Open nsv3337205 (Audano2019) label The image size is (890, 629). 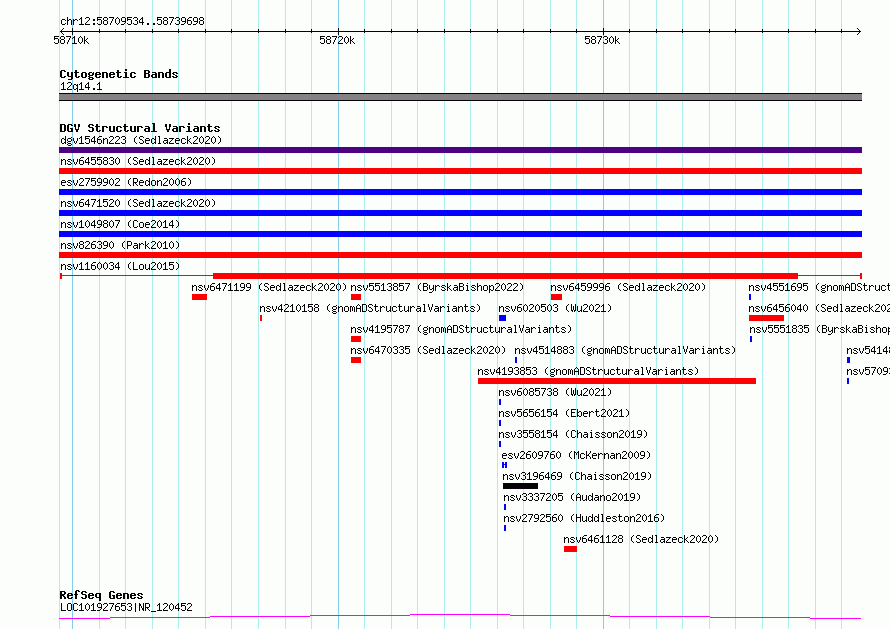572,497
